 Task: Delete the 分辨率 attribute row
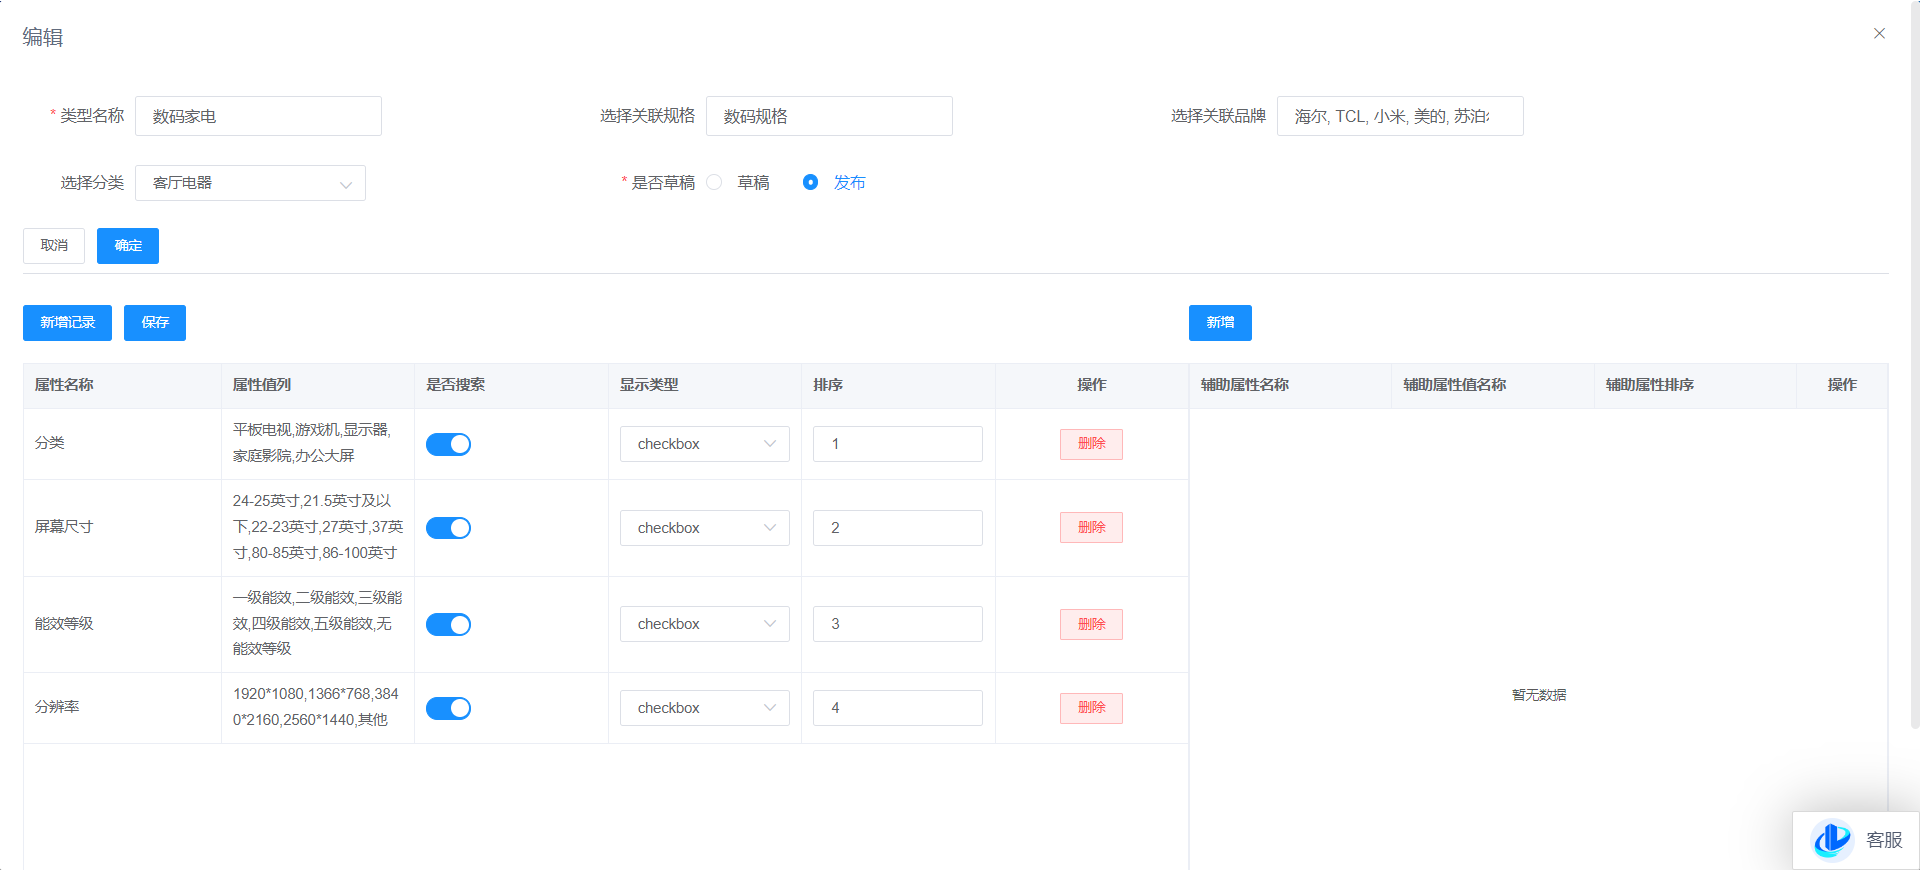tap(1091, 708)
